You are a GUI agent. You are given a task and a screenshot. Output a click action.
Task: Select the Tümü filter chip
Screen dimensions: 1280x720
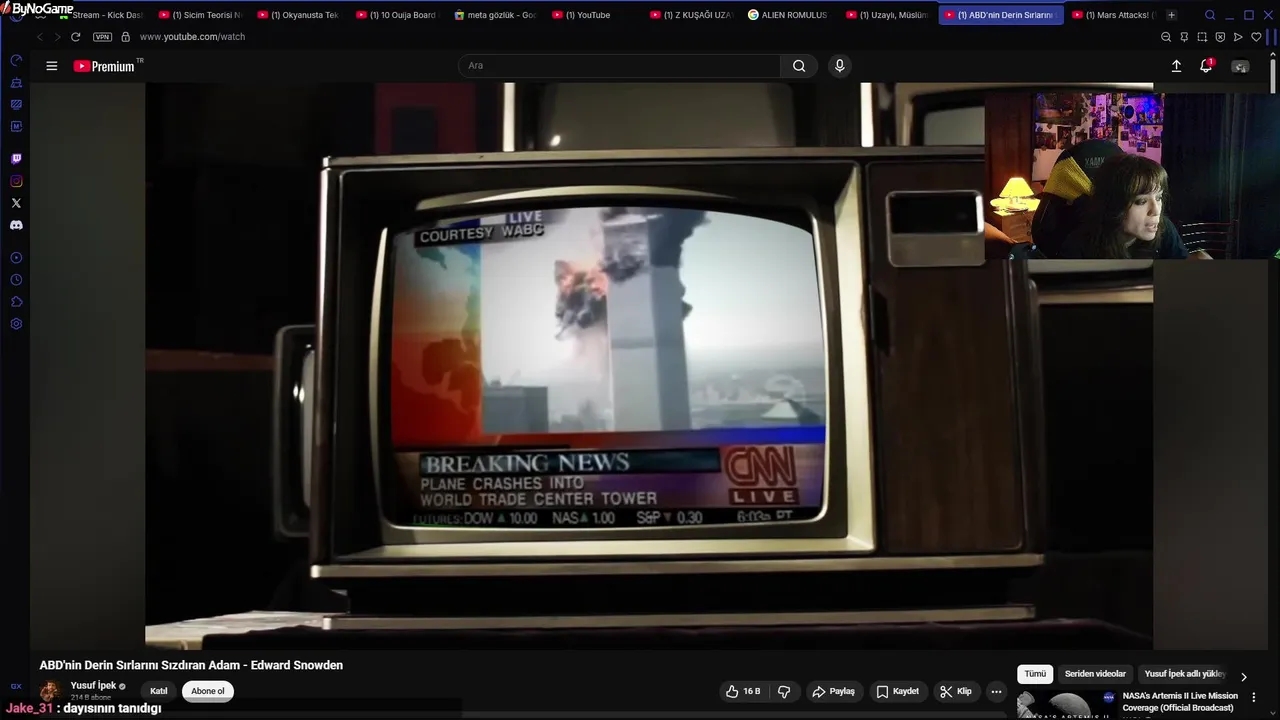click(x=1035, y=674)
